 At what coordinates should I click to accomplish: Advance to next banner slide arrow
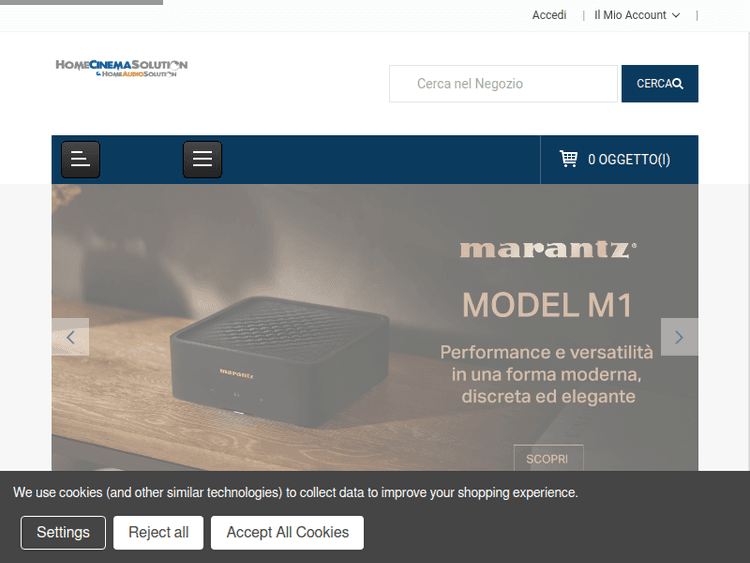[x=679, y=337]
